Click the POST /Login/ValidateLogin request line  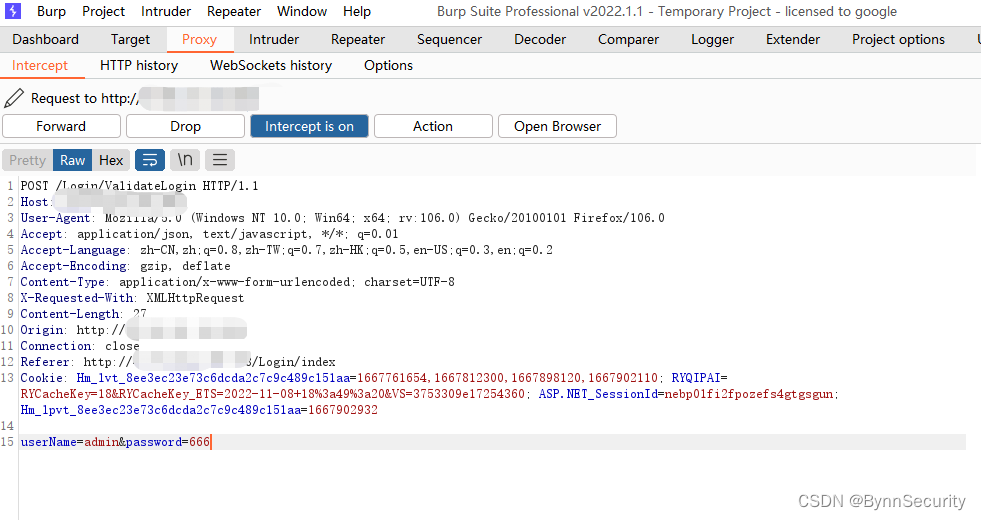click(140, 186)
